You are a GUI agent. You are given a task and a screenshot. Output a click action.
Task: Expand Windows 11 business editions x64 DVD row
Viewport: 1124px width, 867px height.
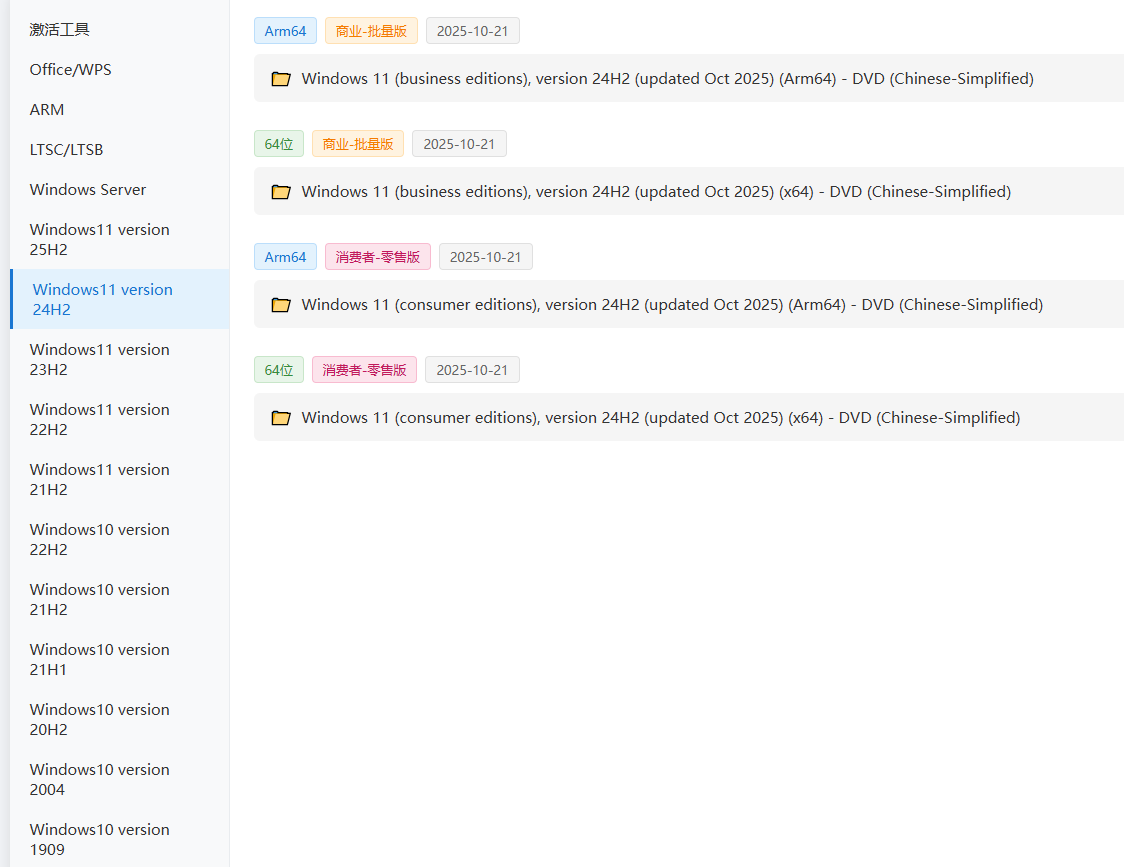(x=656, y=192)
